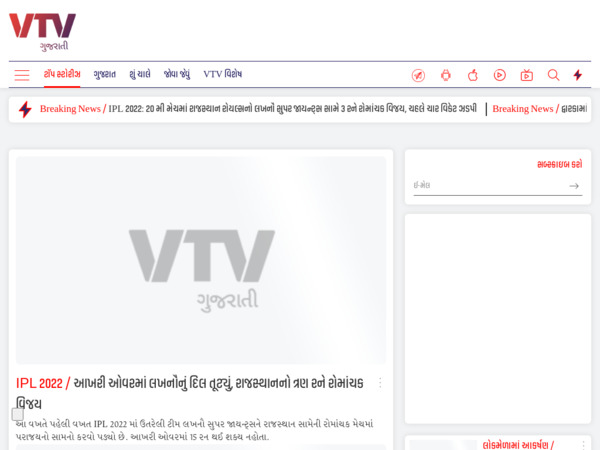Click the play video icon

[499, 75]
